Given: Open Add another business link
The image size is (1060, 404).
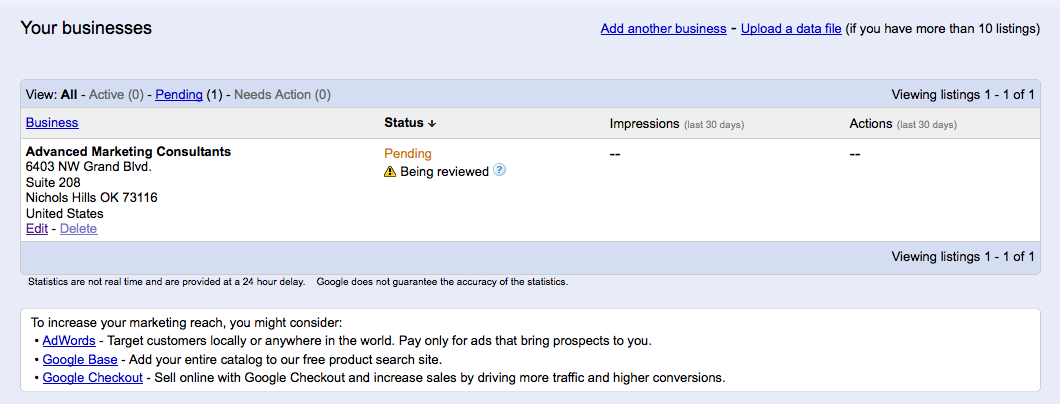Looking at the screenshot, I should tap(663, 29).
